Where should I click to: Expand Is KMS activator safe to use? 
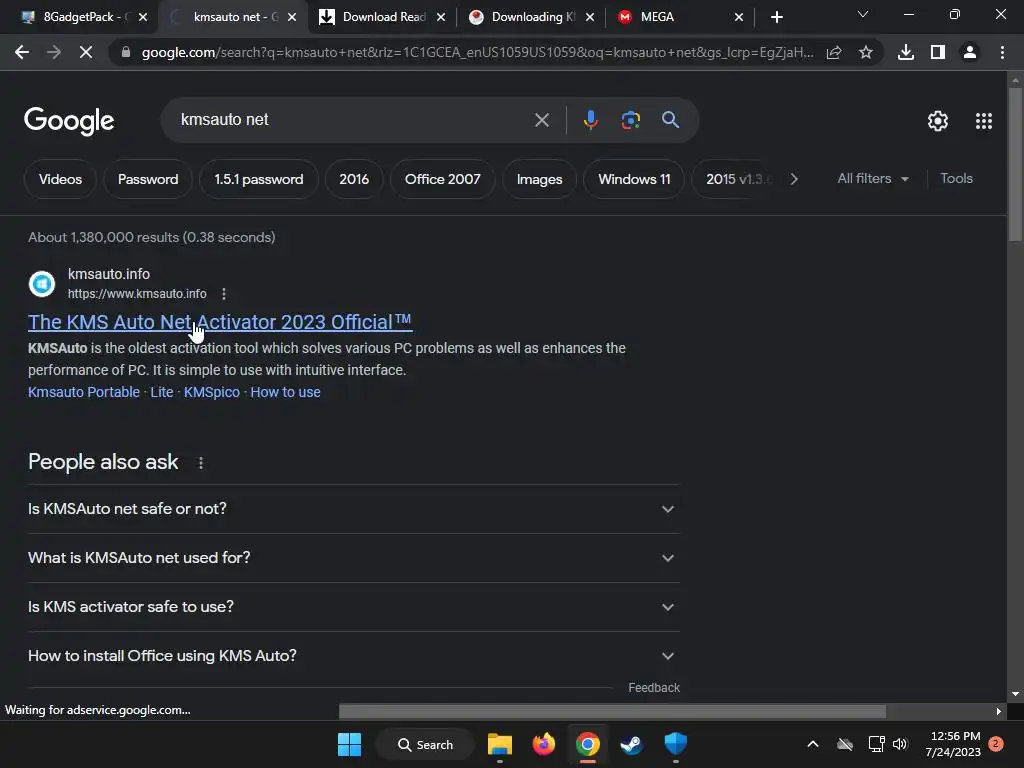click(x=353, y=607)
